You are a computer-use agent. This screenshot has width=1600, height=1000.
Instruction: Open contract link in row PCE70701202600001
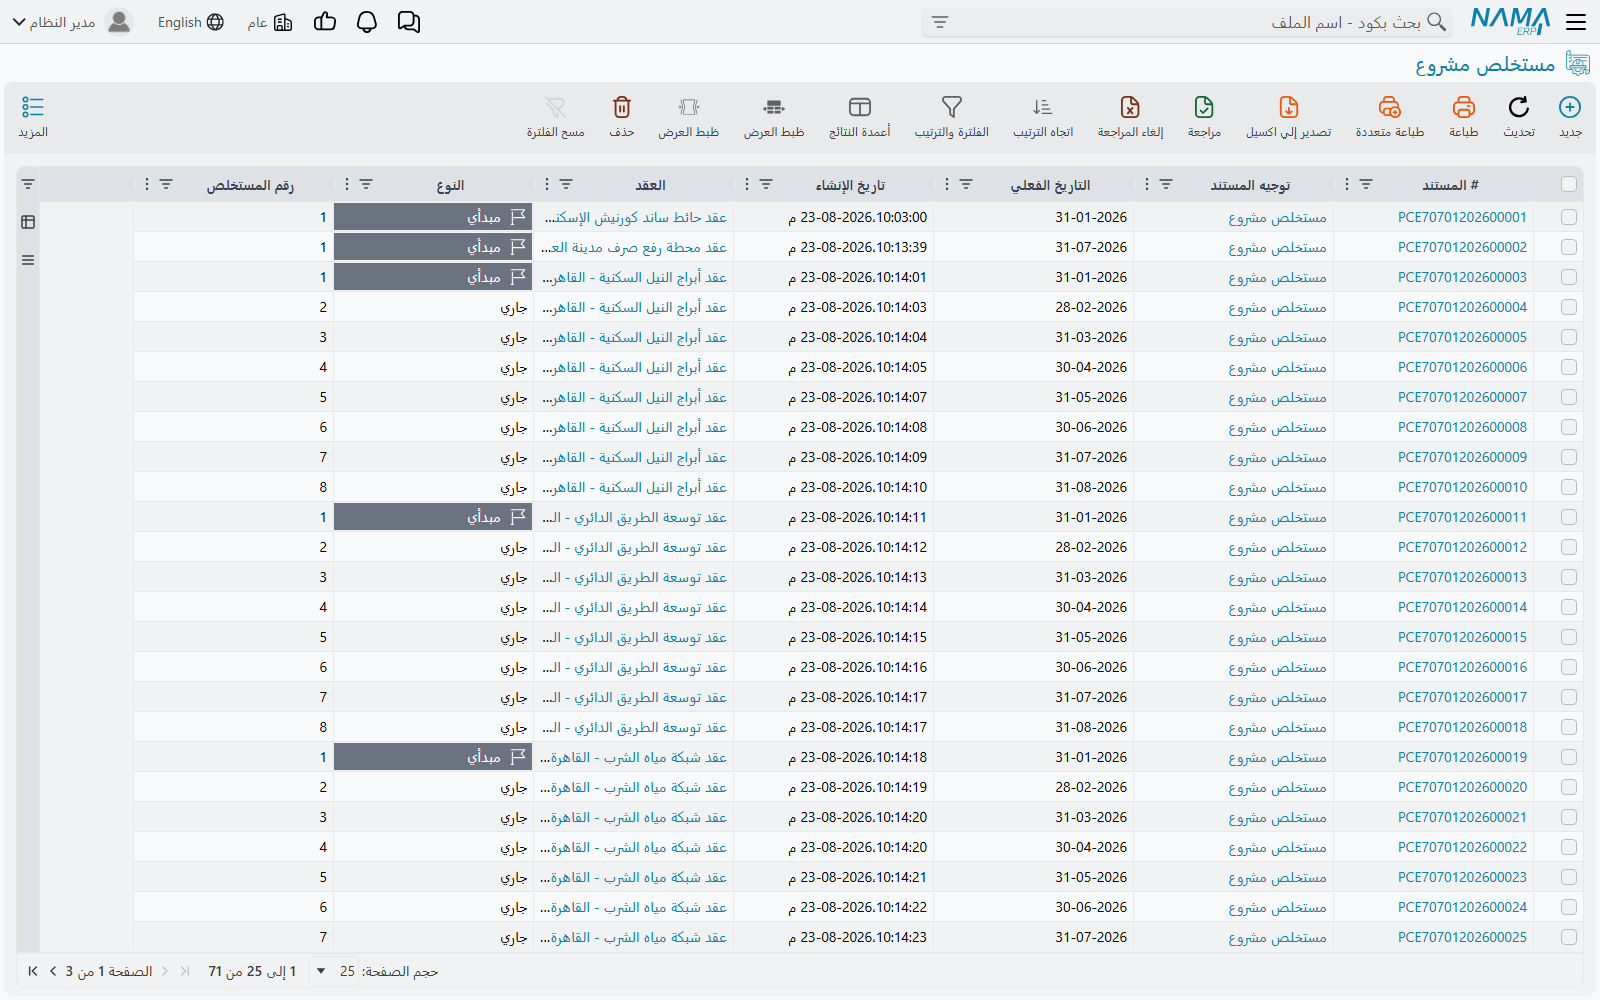tap(635, 217)
